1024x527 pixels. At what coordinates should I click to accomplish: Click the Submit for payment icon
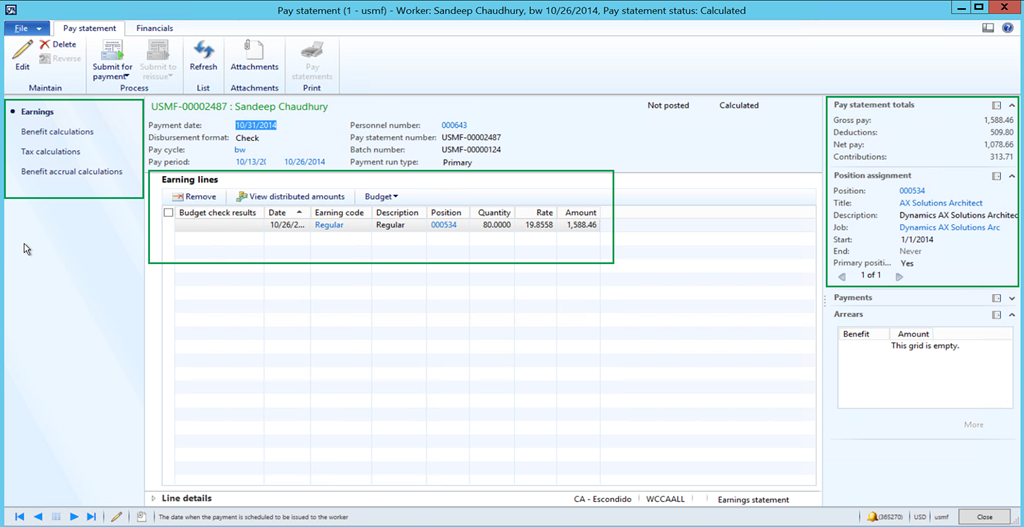coord(112,51)
